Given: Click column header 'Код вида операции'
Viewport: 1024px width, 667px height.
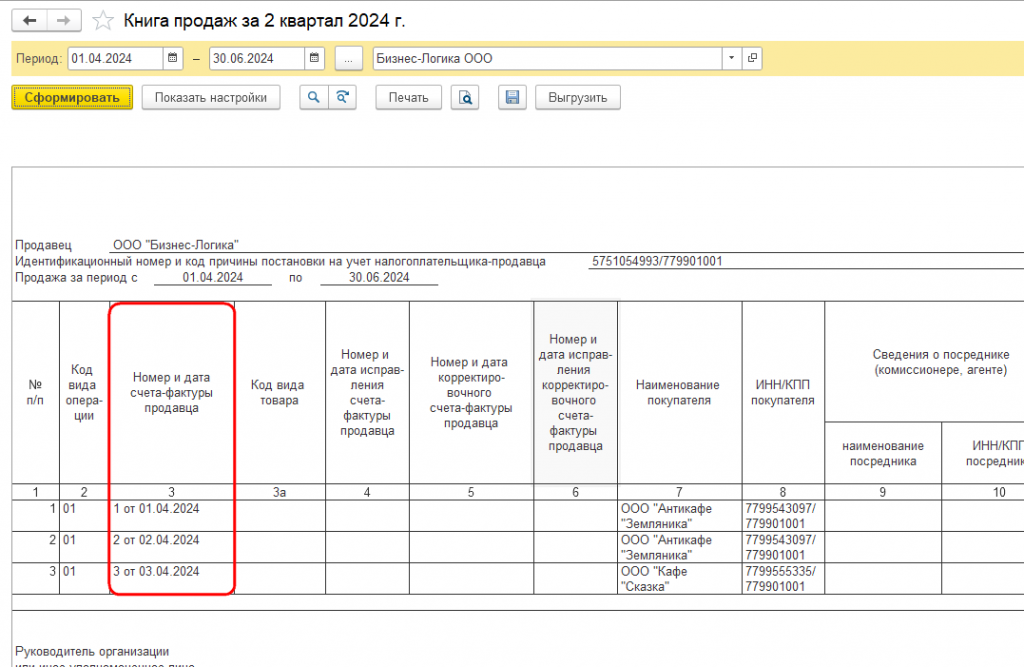Looking at the screenshot, I should [84, 393].
